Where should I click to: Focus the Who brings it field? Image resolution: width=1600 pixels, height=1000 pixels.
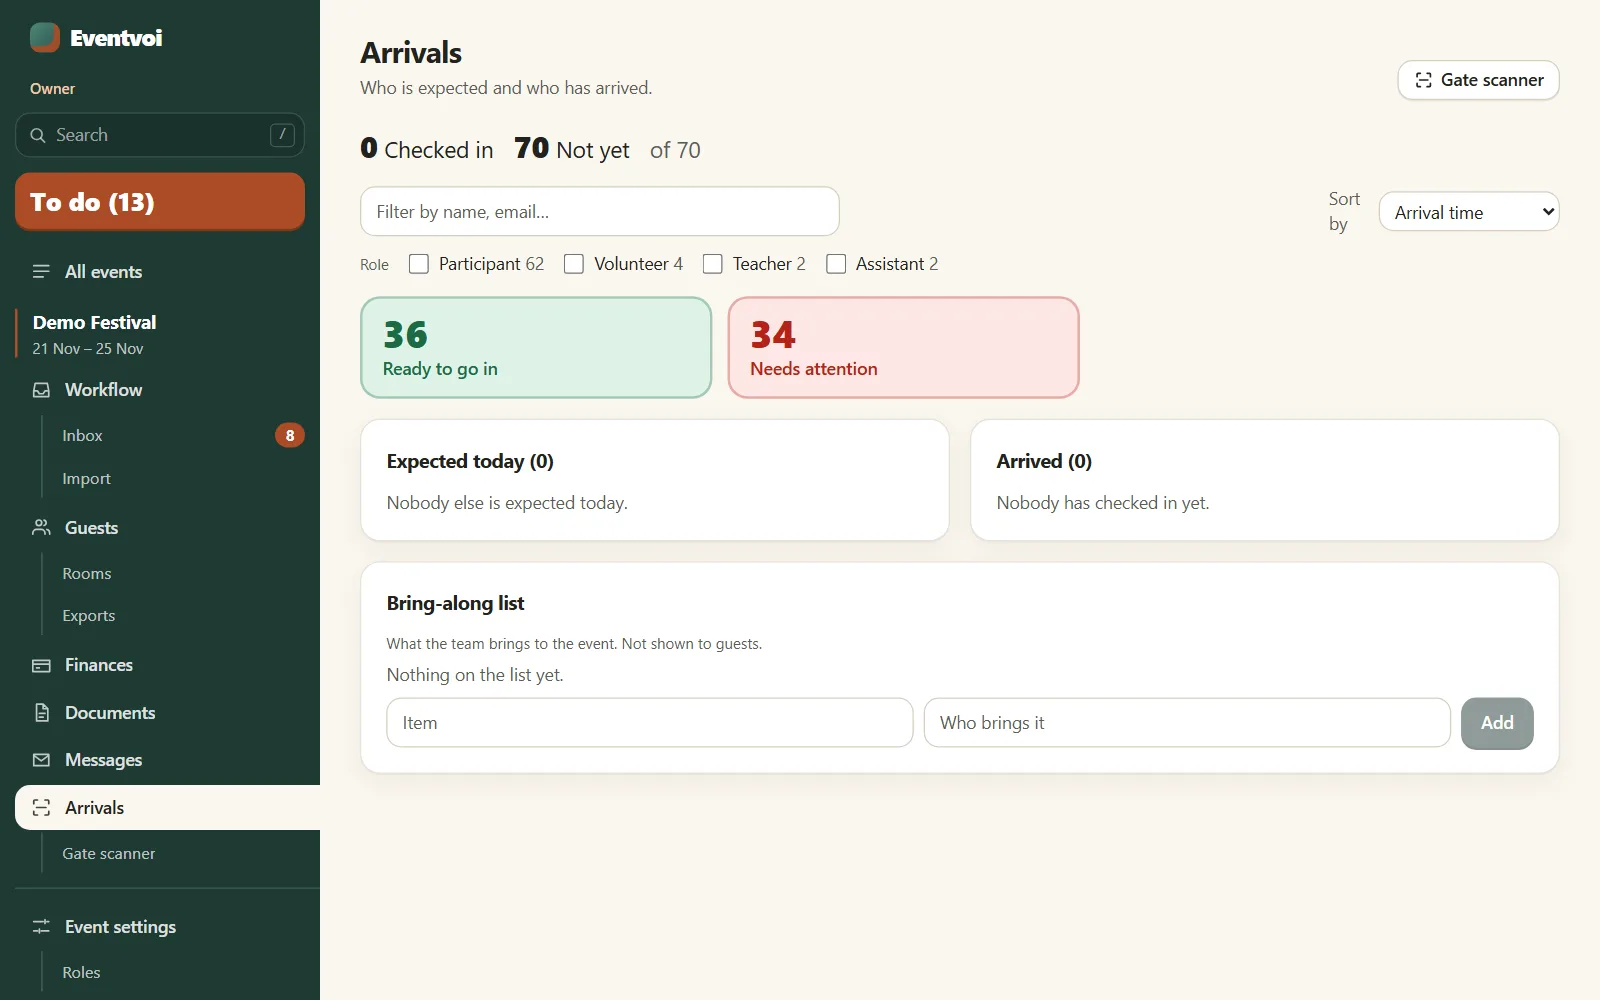tap(1187, 723)
